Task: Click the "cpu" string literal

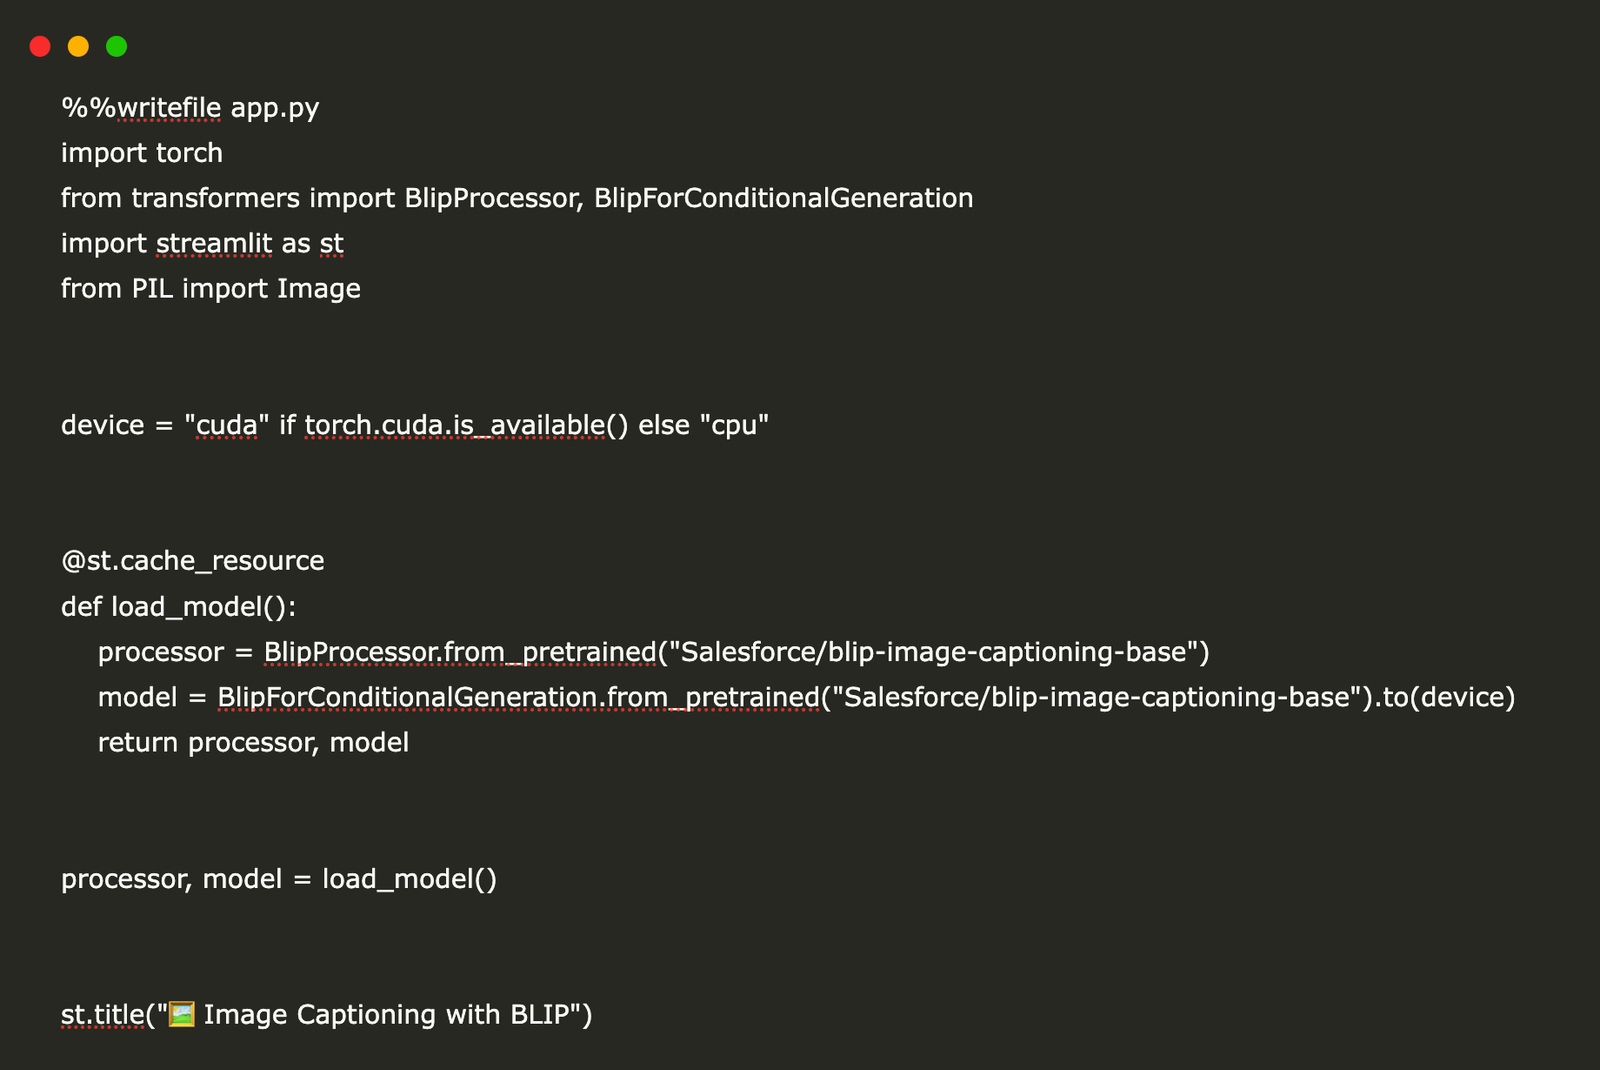Action: click(734, 425)
